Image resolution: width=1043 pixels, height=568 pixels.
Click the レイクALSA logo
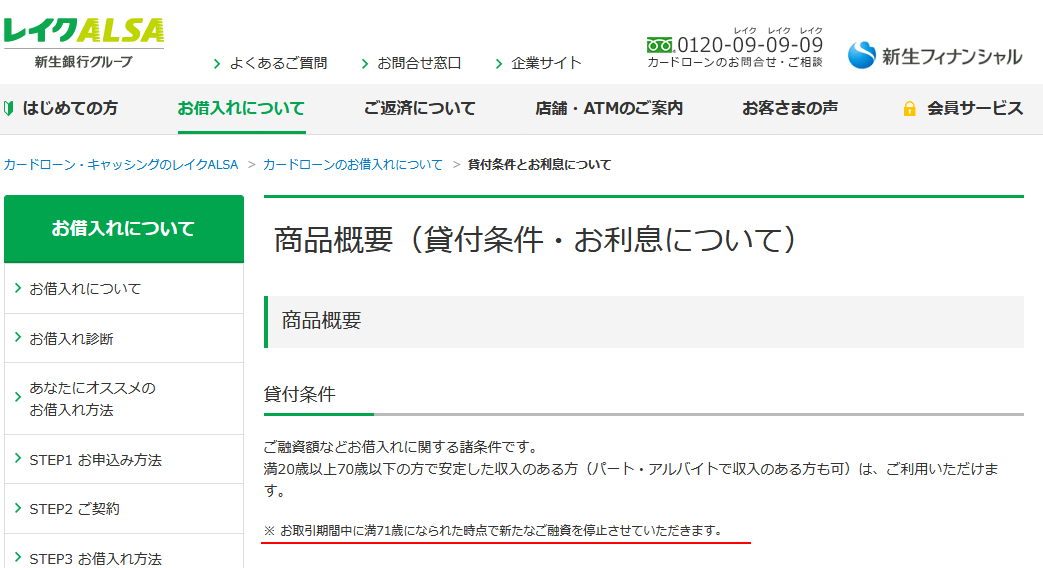(x=84, y=32)
